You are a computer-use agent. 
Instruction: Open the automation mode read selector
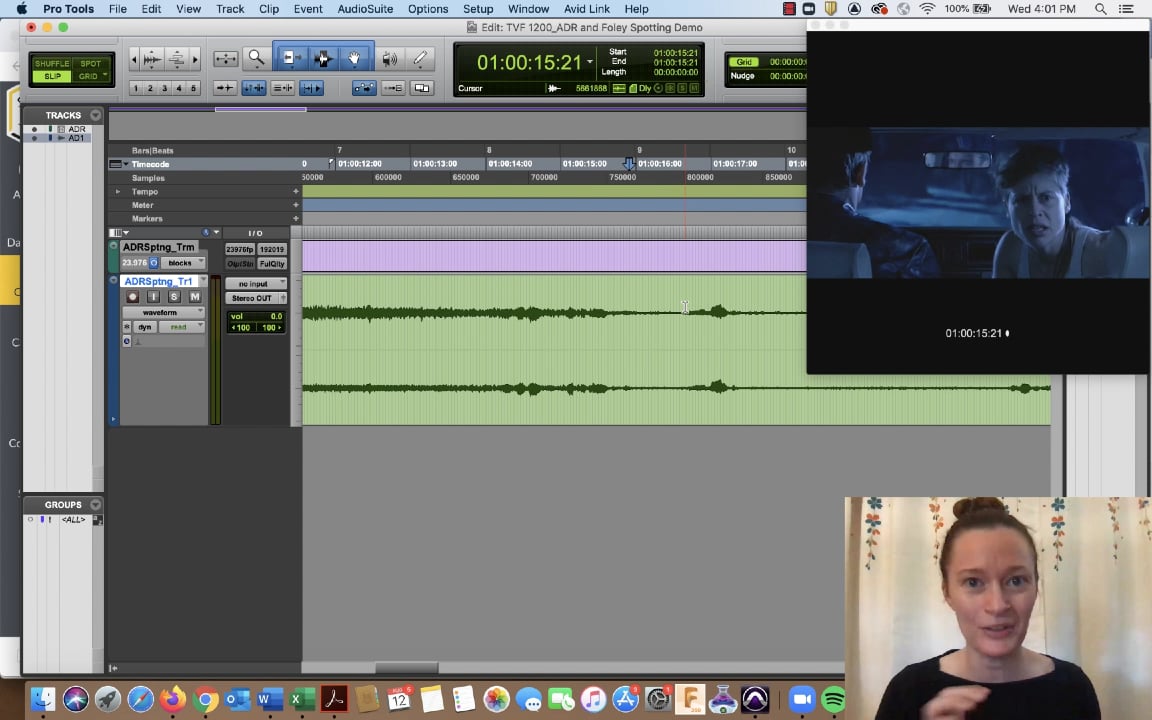182,327
